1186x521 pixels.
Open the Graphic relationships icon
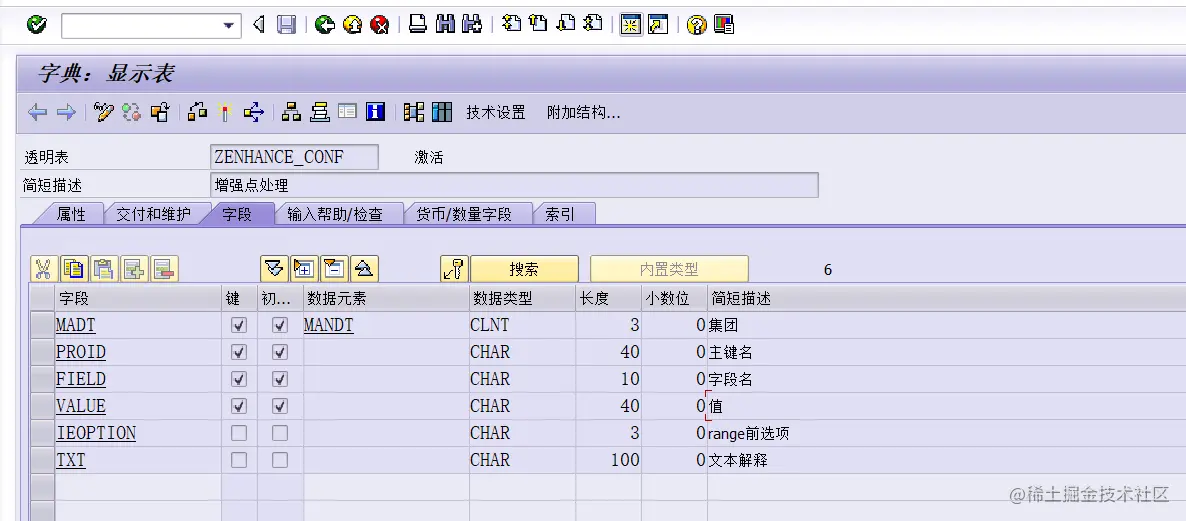coord(414,113)
